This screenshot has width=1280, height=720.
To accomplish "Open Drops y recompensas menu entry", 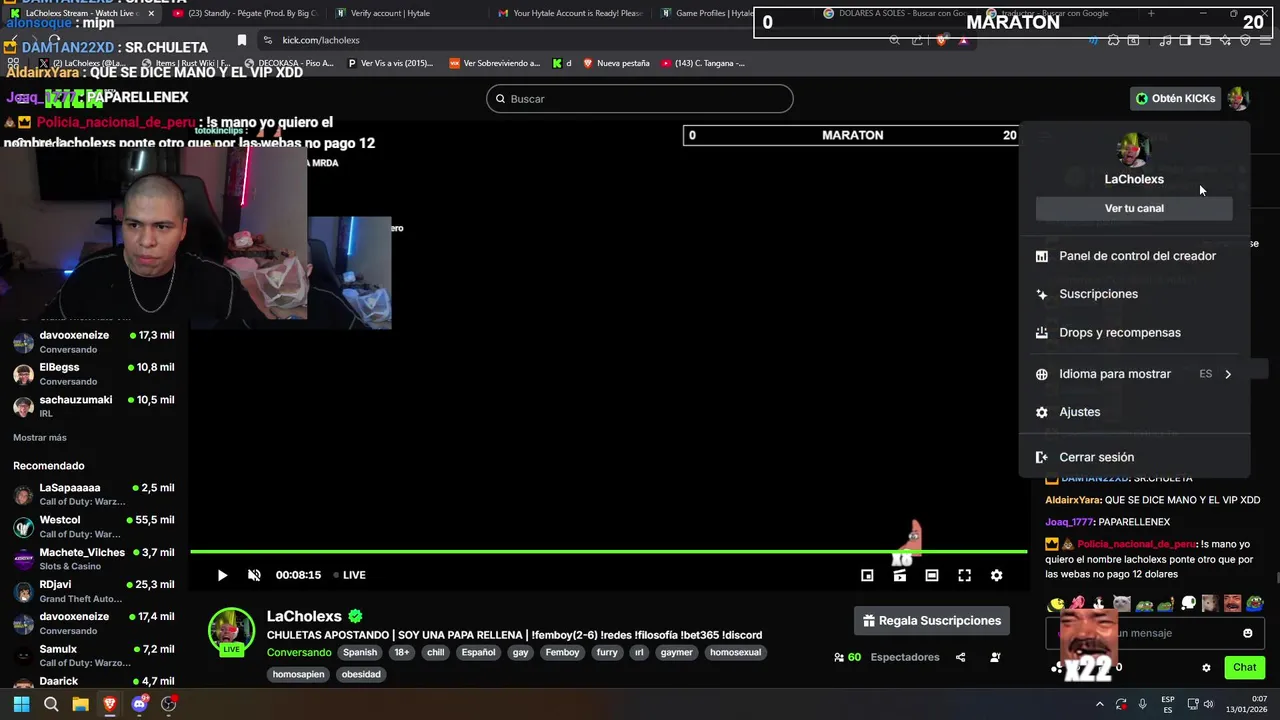I will click(1134, 333).
